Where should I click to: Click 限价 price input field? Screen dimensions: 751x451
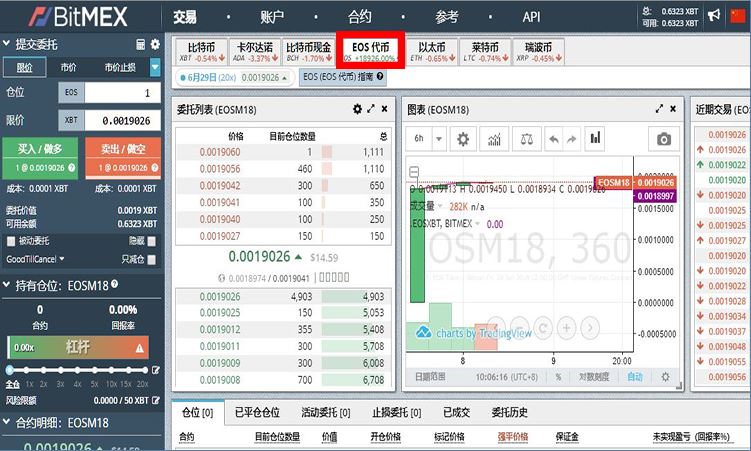(x=123, y=121)
